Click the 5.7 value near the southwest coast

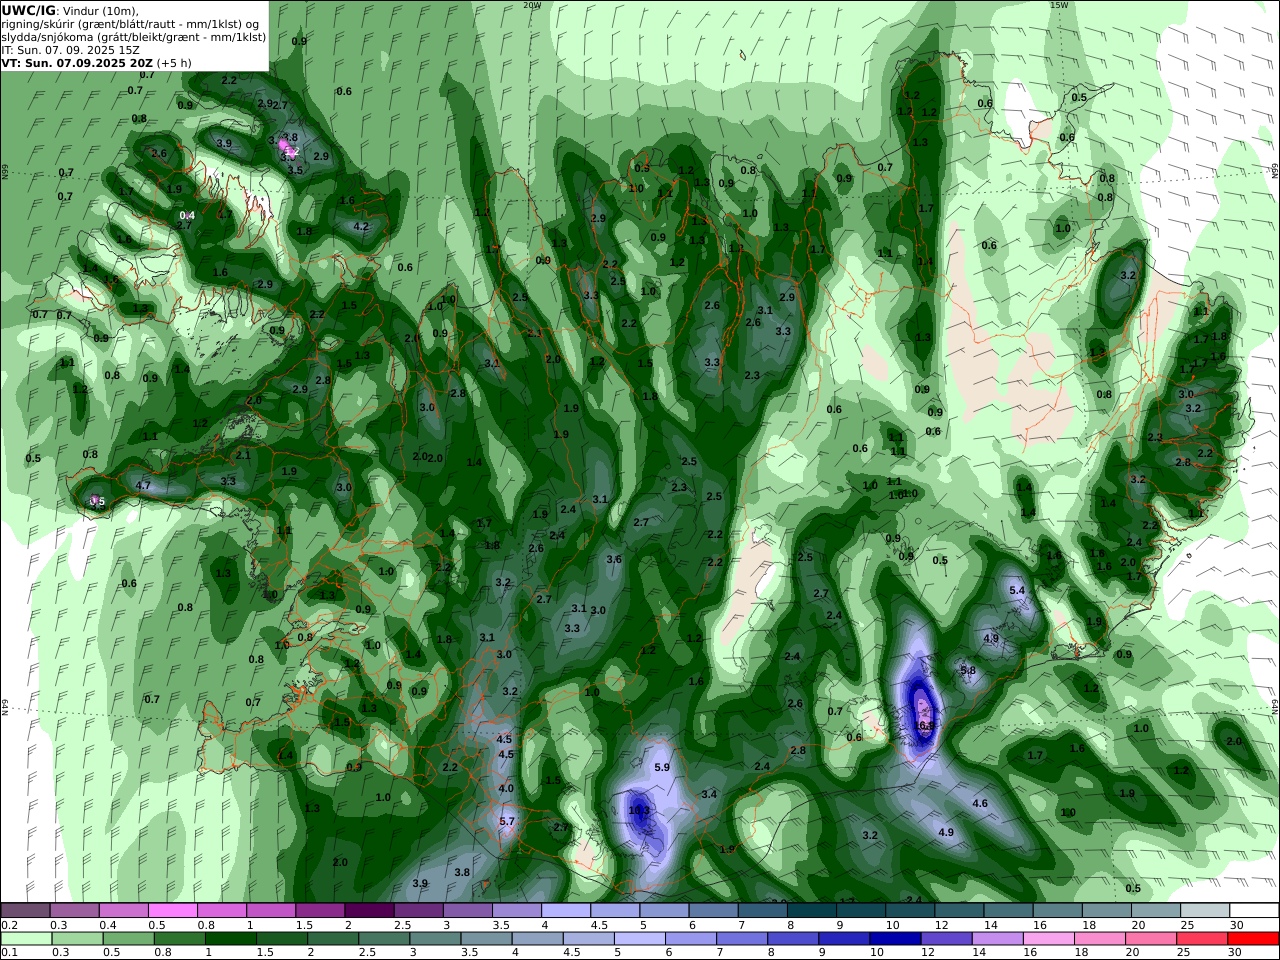pyautogui.click(x=507, y=821)
